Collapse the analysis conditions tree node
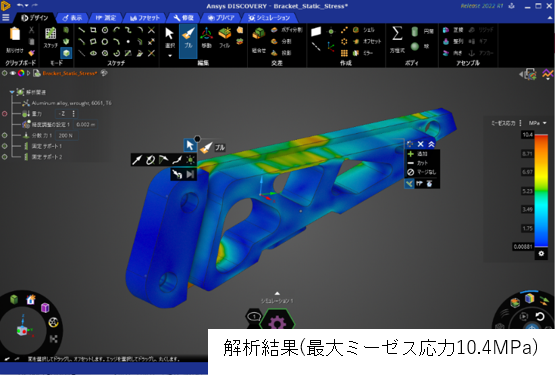This screenshot has width=555, height=379. pyautogui.click(x=12, y=92)
